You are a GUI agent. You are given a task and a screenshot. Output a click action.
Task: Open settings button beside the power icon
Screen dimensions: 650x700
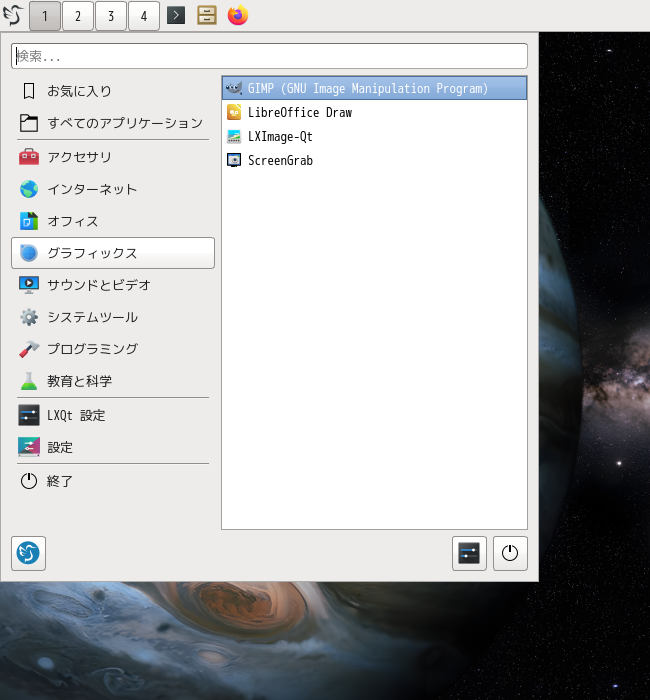(x=469, y=553)
